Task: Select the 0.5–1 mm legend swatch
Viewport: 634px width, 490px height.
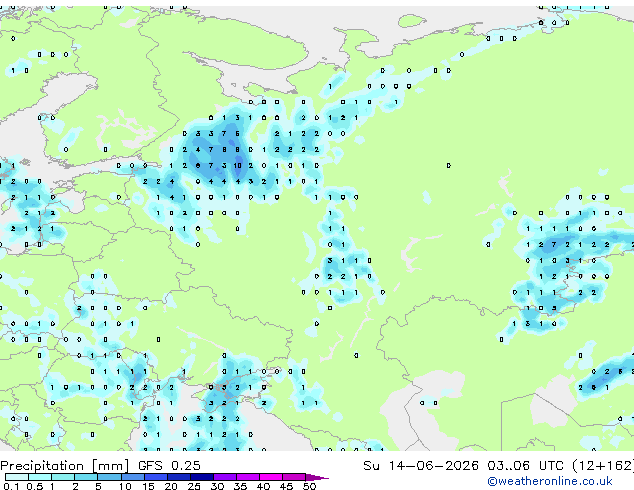Action: click(x=40, y=477)
